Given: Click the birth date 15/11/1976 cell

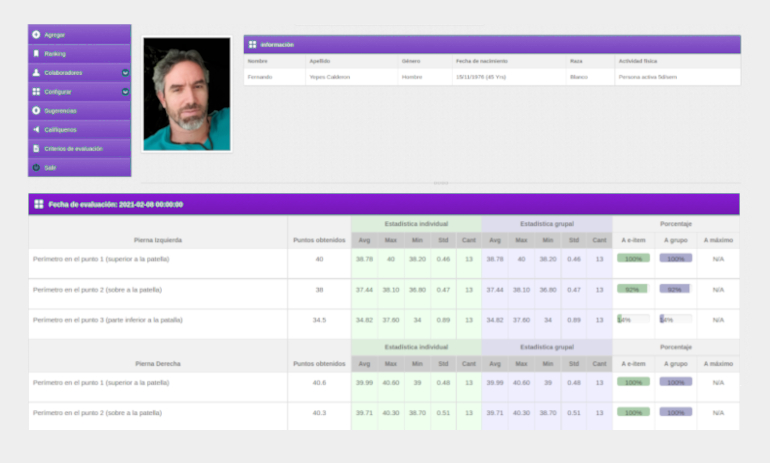Looking at the screenshot, I should [509, 77].
